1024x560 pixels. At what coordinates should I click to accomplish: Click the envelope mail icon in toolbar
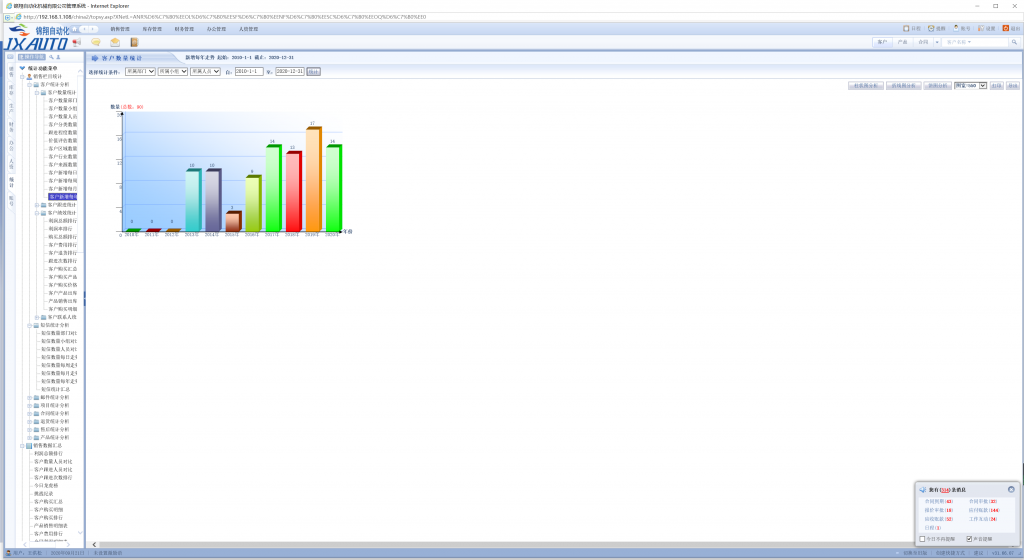(x=115, y=42)
